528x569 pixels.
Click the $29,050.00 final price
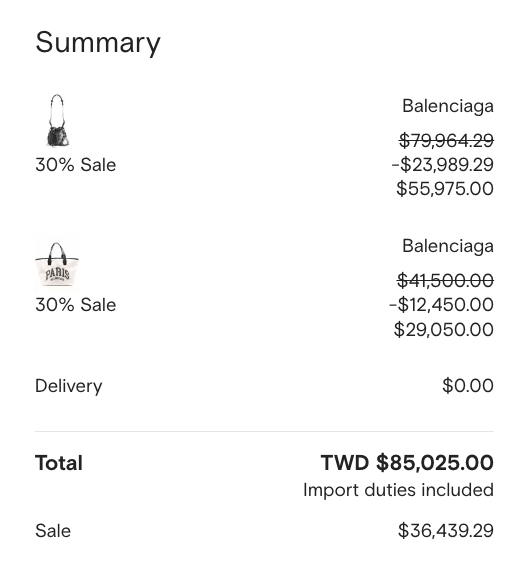(444, 329)
